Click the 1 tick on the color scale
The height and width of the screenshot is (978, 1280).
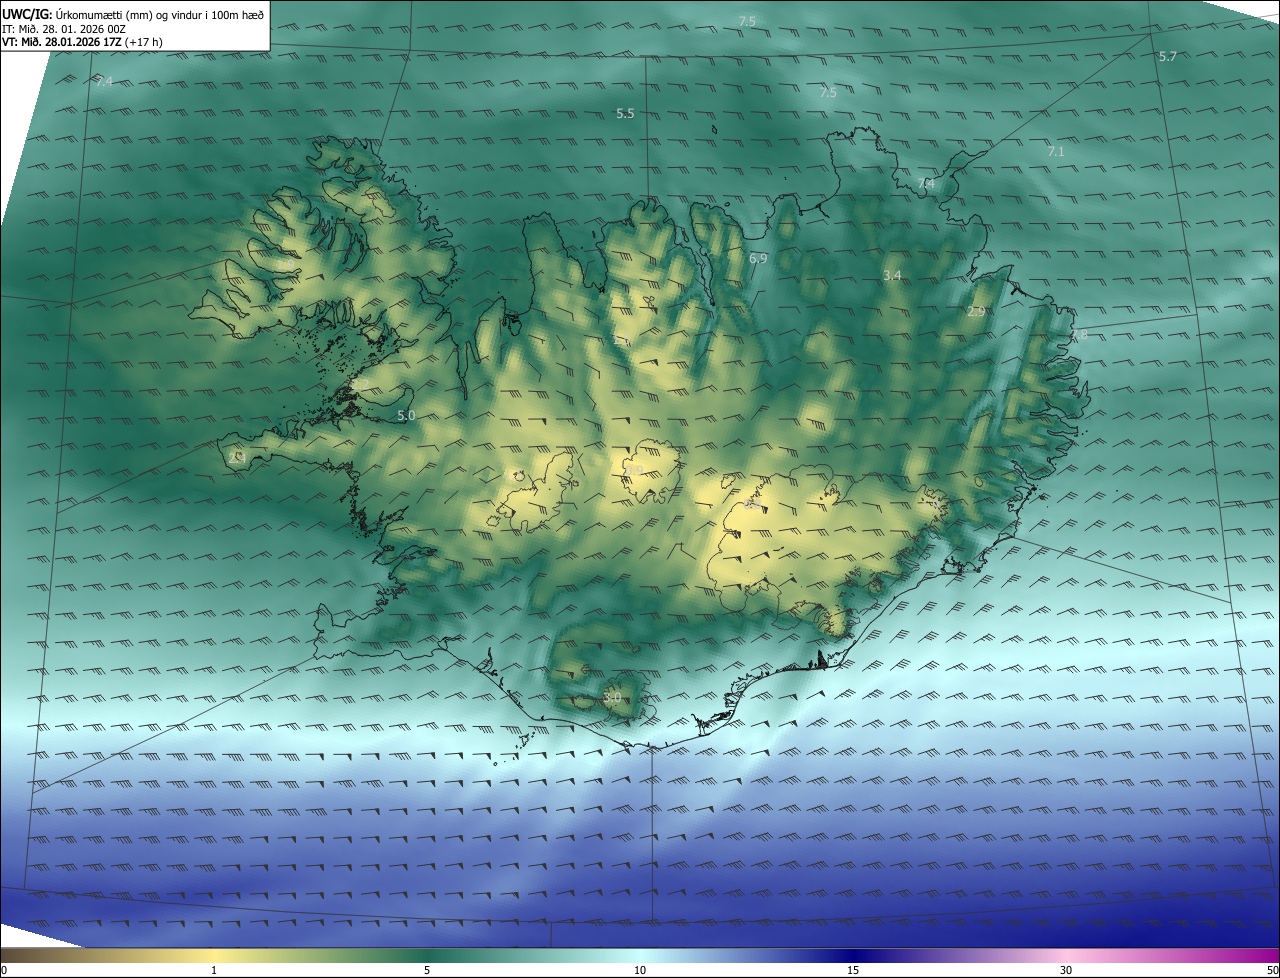pyautogui.click(x=214, y=970)
